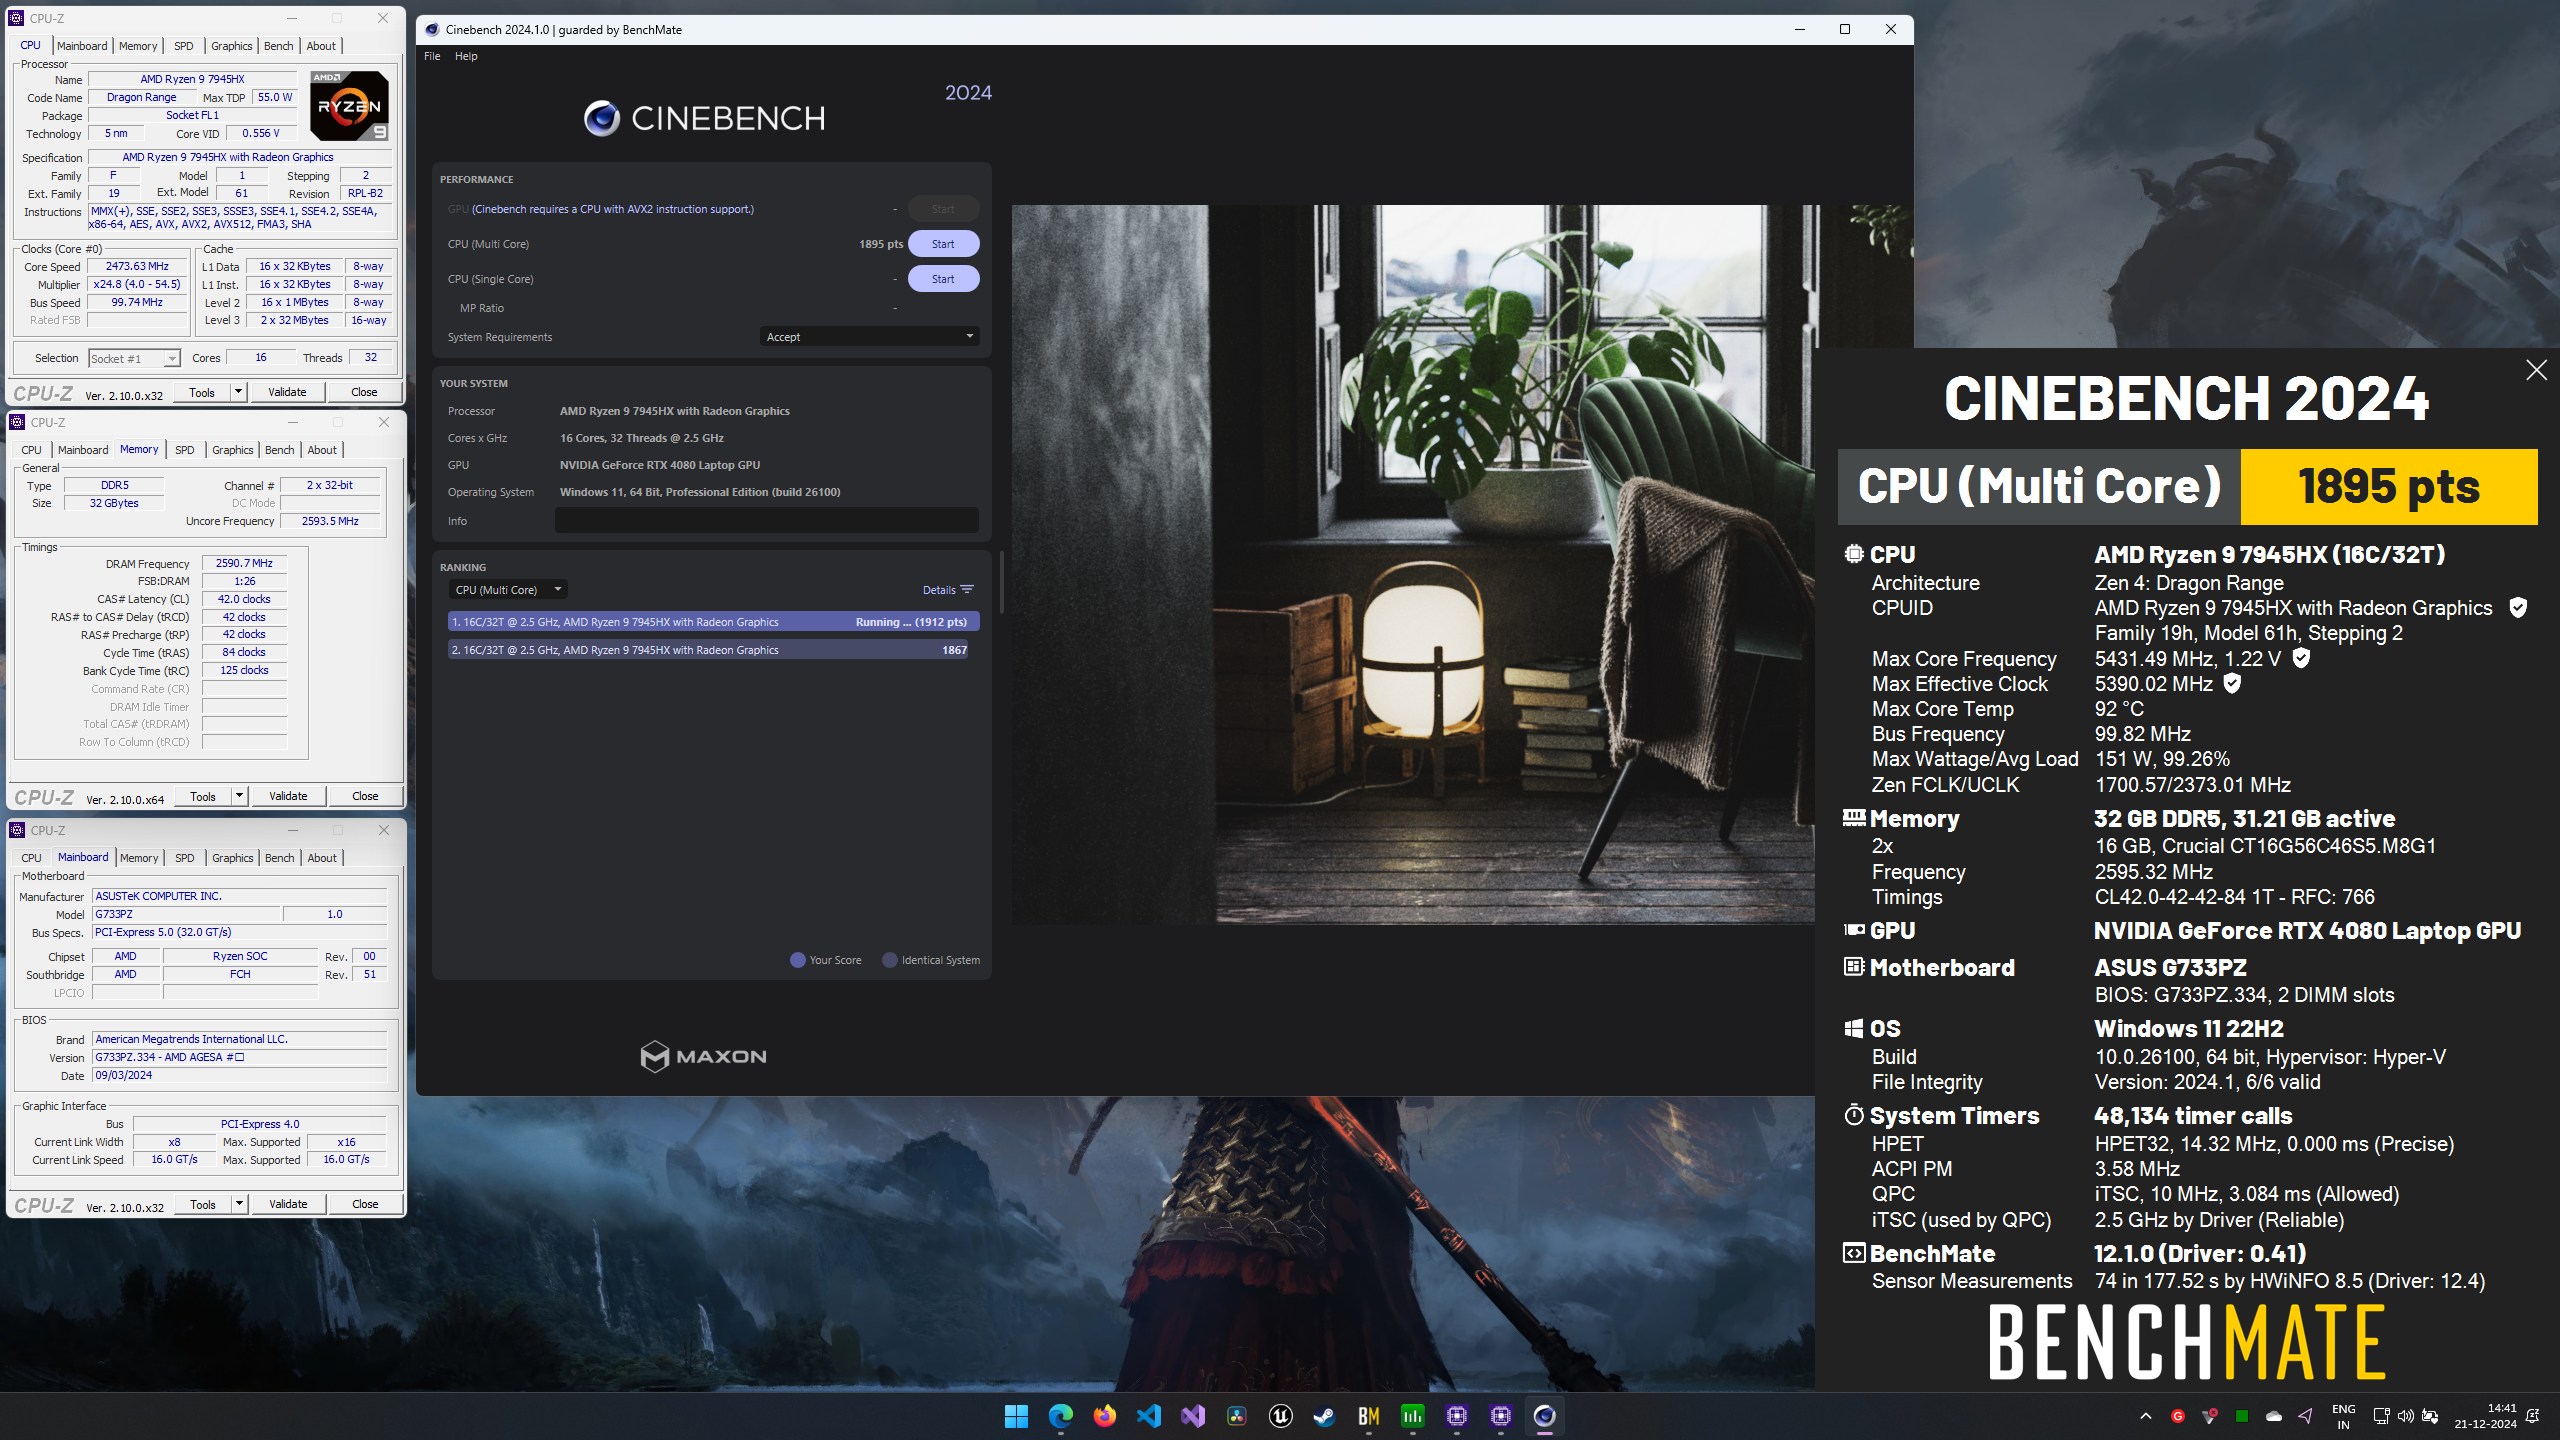
Task: Open Steam from the taskbar
Action: (1324, 1416)
